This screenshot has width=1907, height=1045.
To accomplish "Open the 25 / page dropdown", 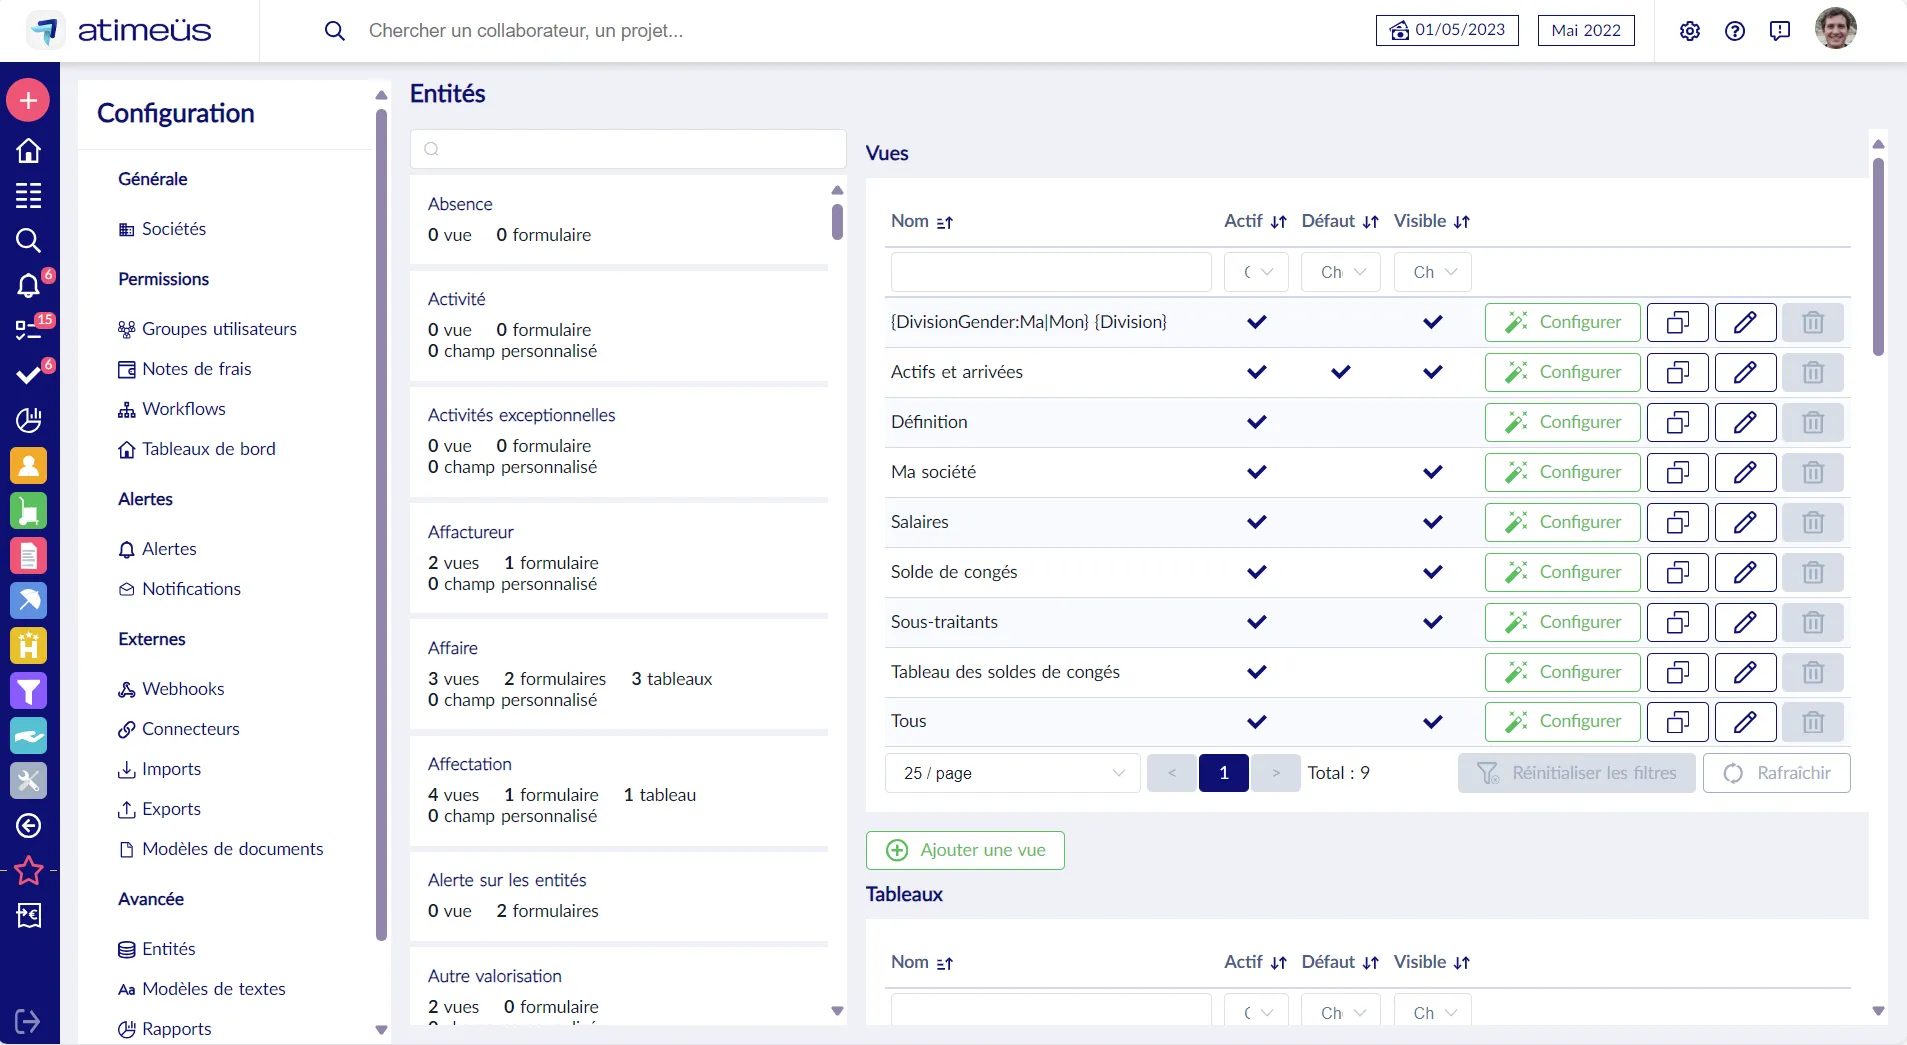I will (x=1012, y=773).
